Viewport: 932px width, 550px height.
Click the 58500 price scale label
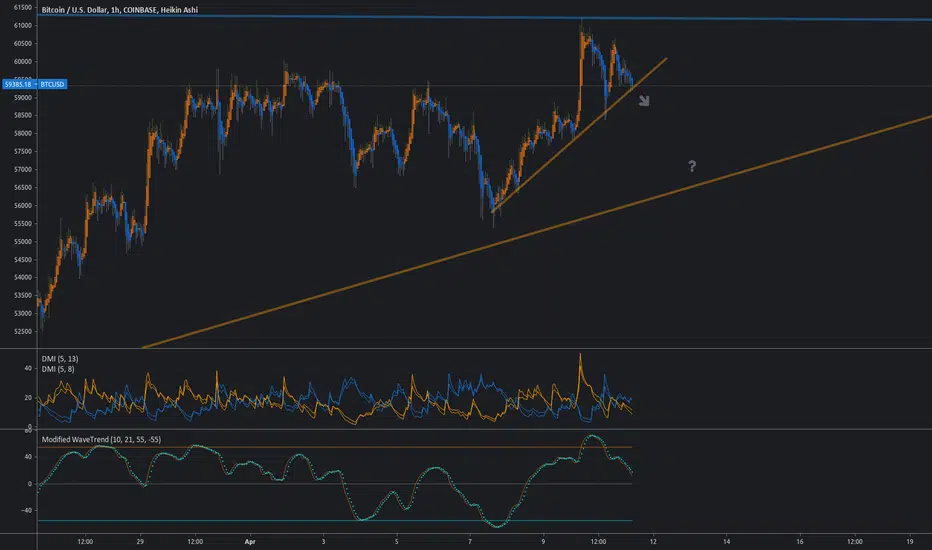point(23,115)
